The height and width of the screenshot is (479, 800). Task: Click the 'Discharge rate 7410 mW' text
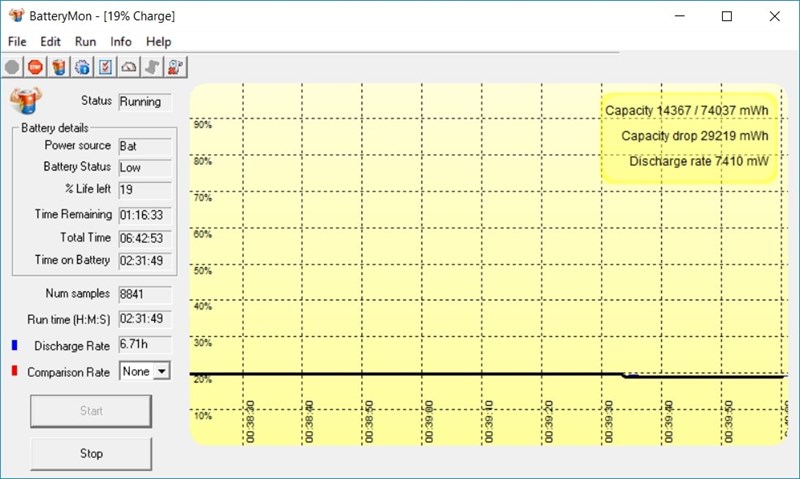pos(698,162)
